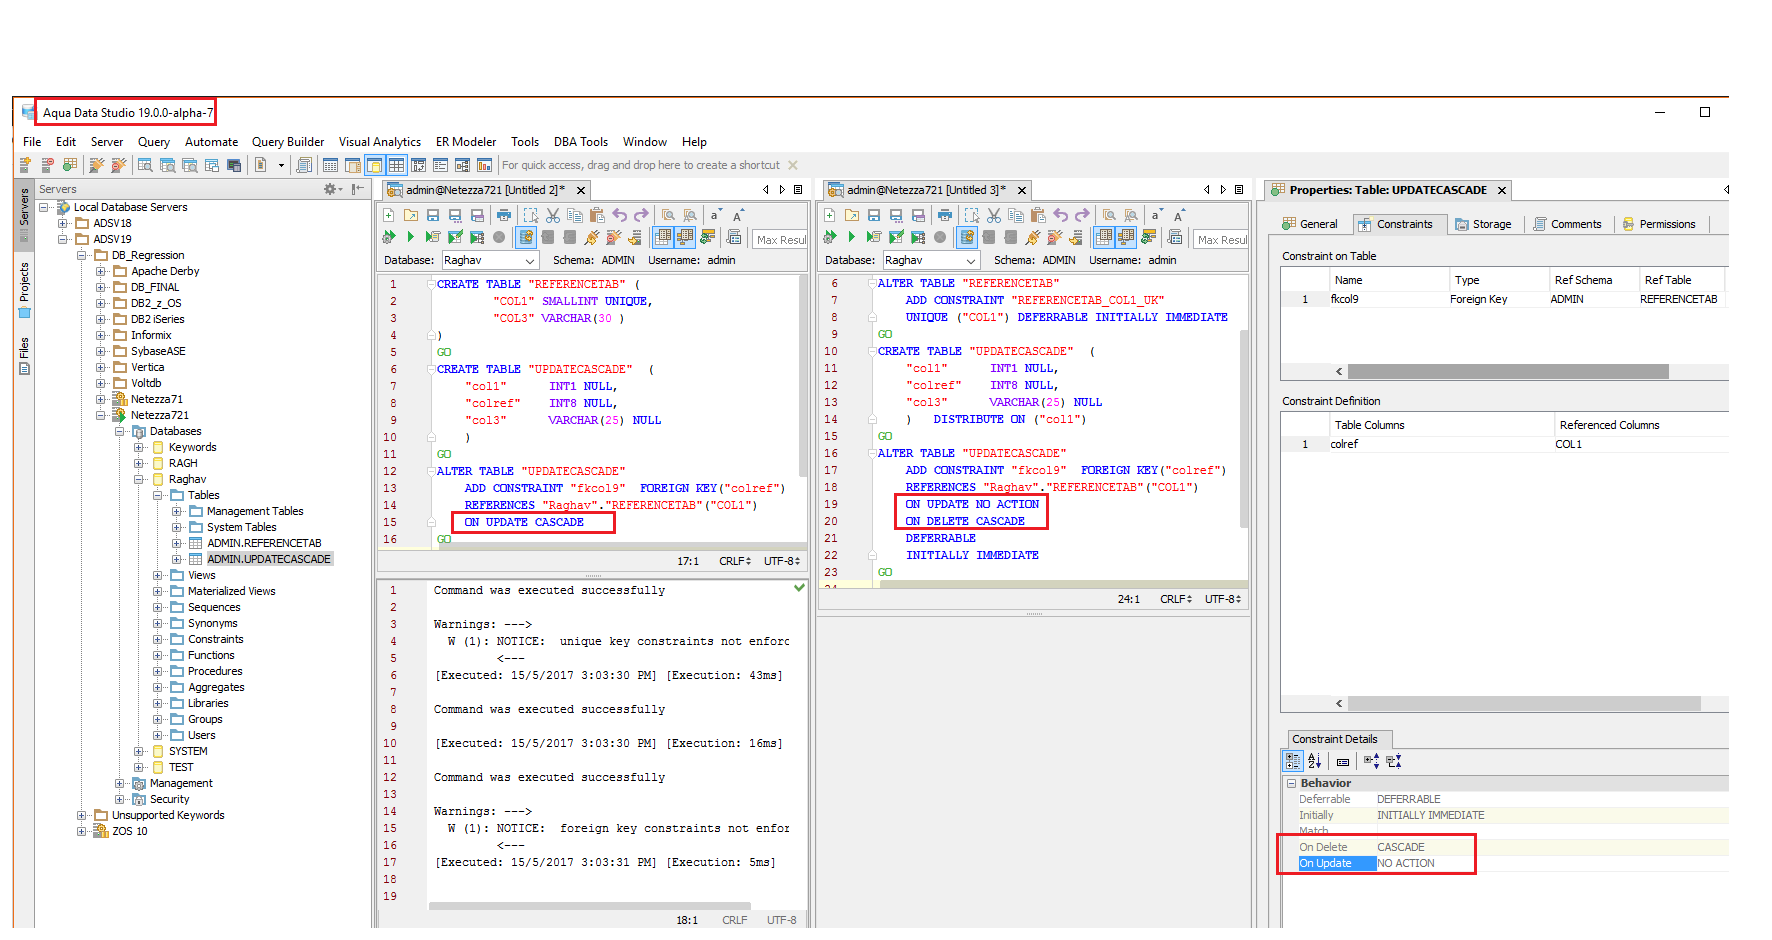Click the Undo arrow in Untitled 2 toolbar
The image size is (1772, 940).
(619, 215)
